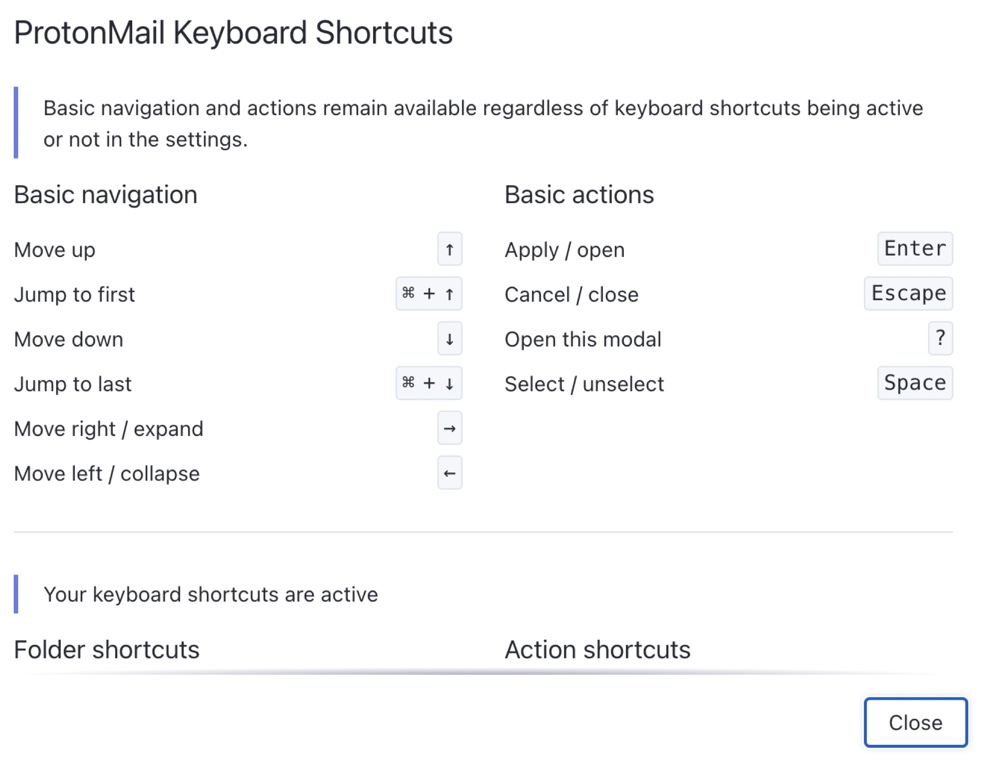Click the Basic actions heading
The width and height of the screenshot is (982, 763).
coord(579,195)
